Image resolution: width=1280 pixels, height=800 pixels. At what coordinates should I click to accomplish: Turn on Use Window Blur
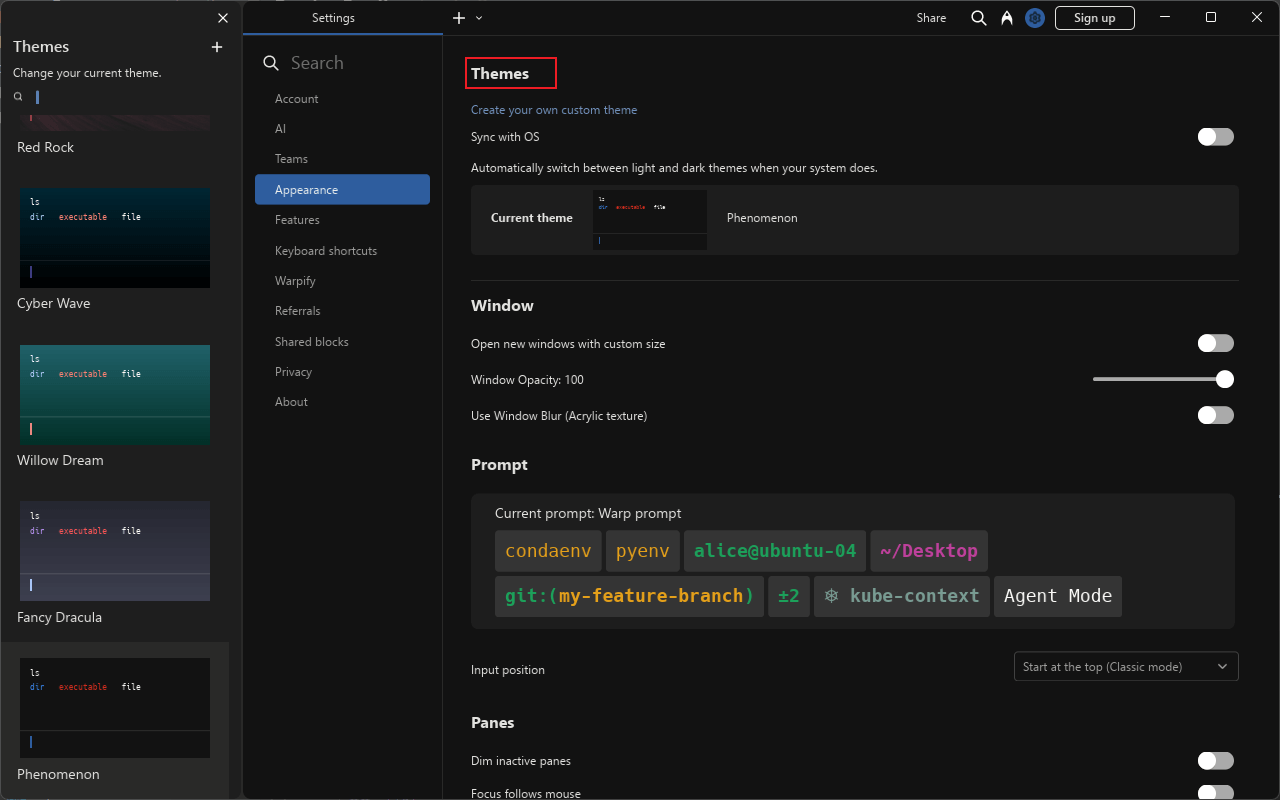1215,416
